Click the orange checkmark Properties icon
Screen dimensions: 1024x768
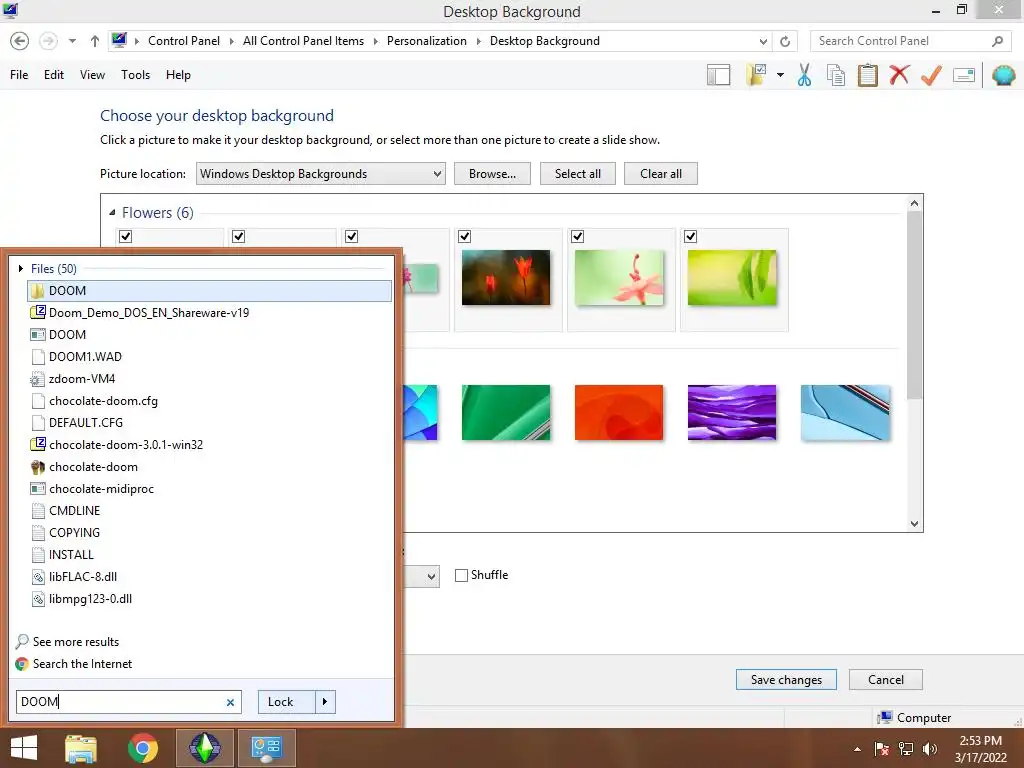tap(931, 75)
